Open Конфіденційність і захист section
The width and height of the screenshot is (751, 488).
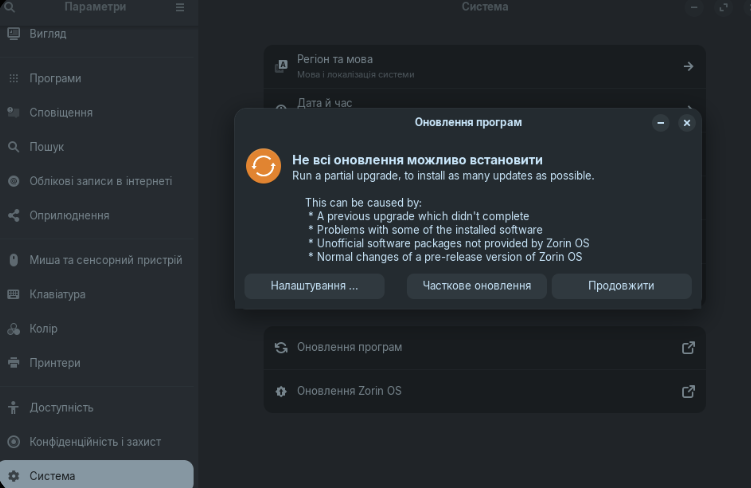[95, 442]
